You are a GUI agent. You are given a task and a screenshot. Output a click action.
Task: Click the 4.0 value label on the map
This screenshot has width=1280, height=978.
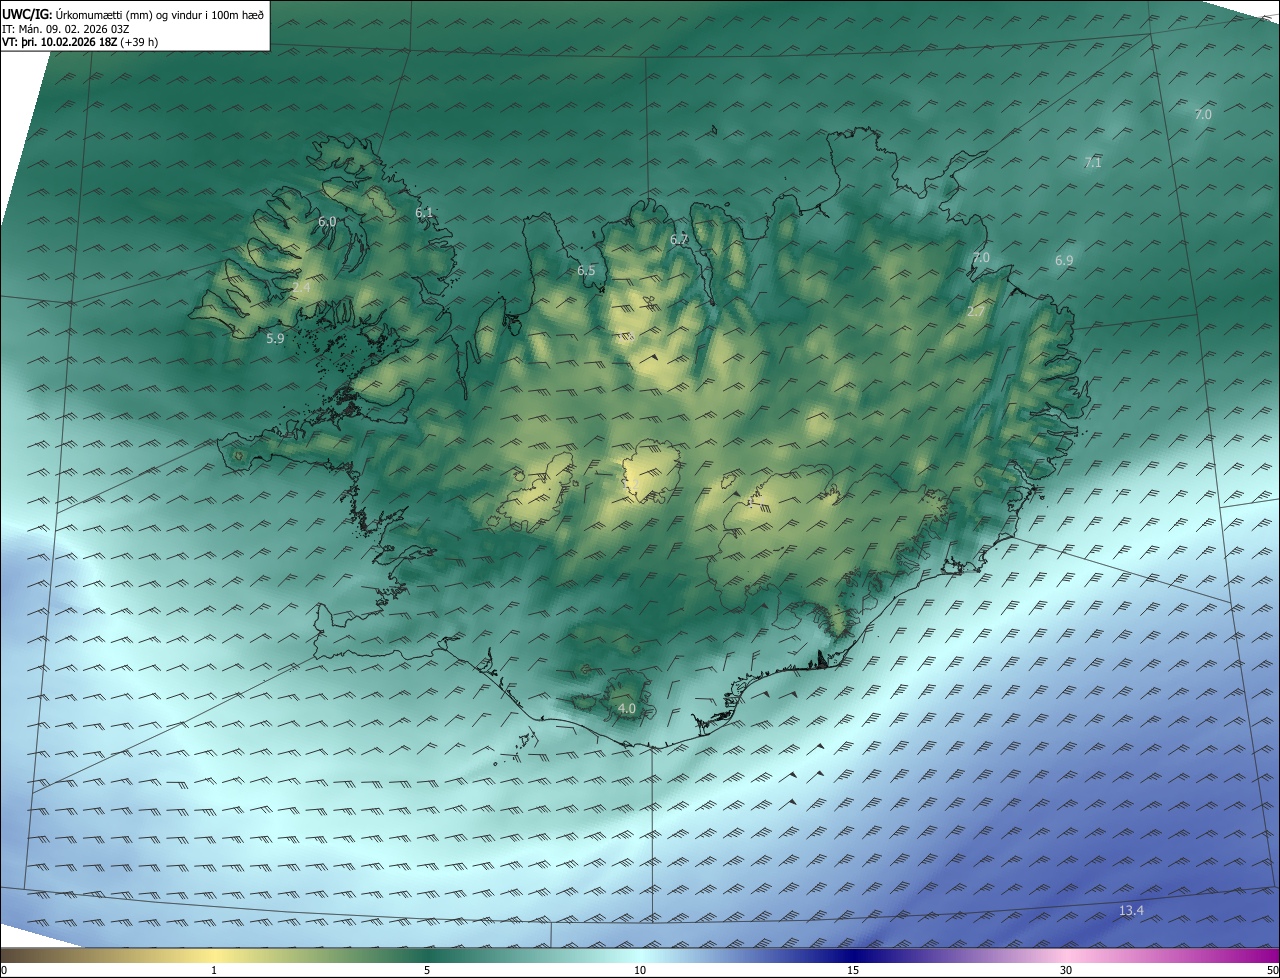[626, 709]
